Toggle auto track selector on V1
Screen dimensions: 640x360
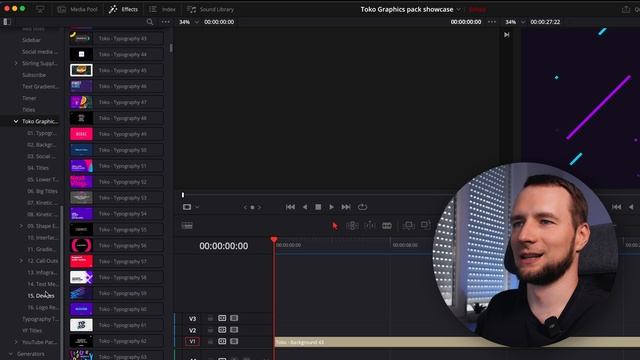pyautogui.click(x=222, y=341)
